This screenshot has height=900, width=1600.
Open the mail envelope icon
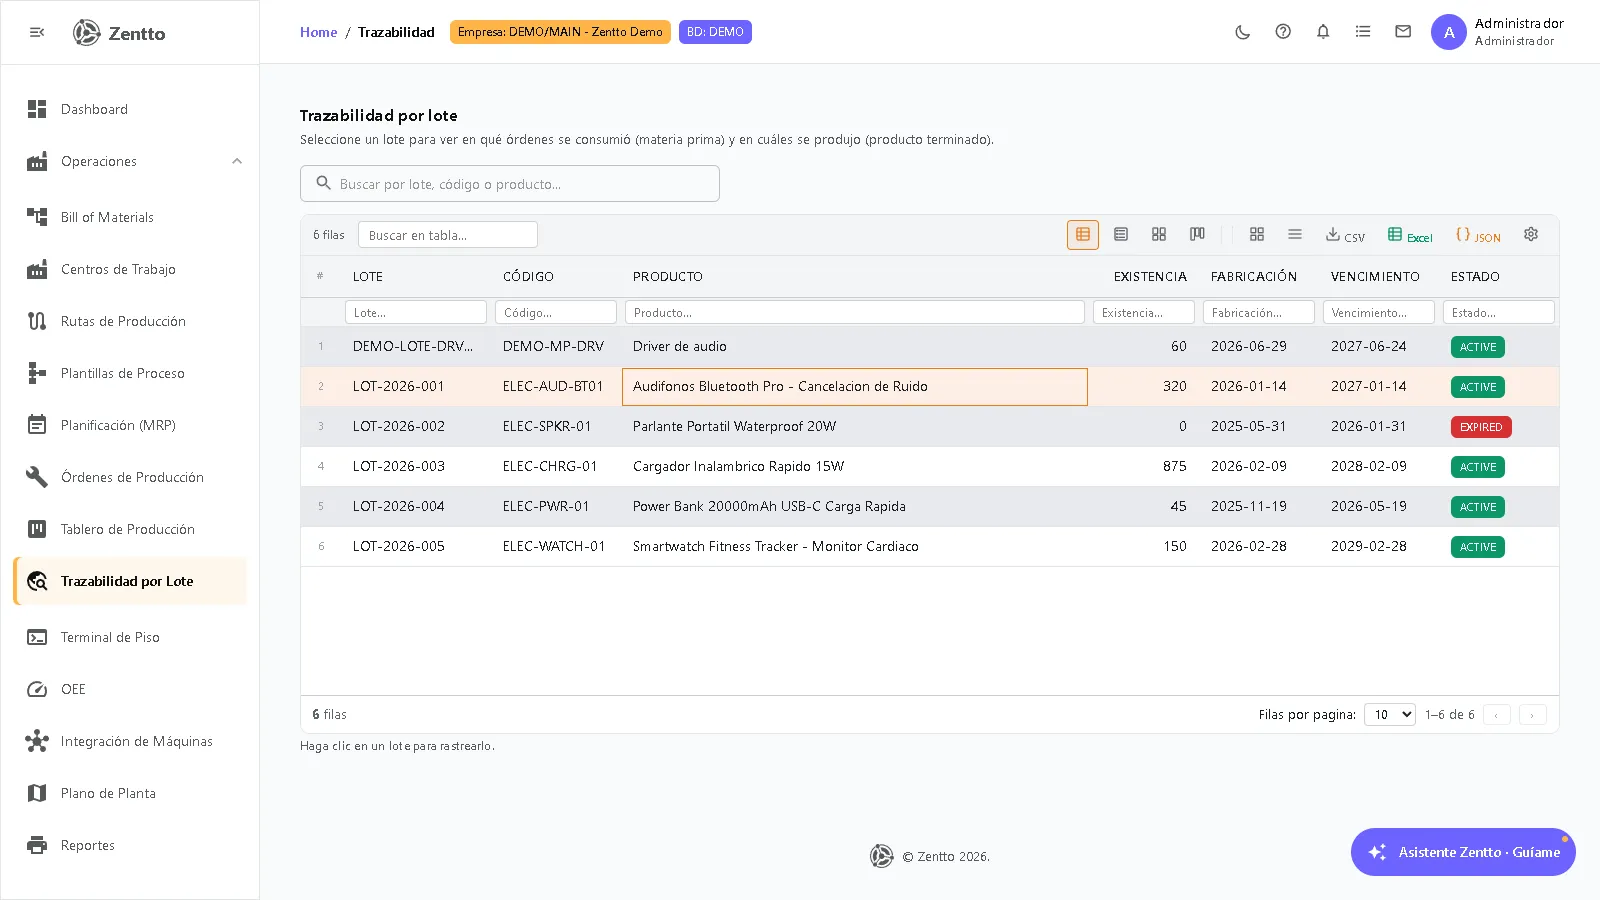[1403, 32]
